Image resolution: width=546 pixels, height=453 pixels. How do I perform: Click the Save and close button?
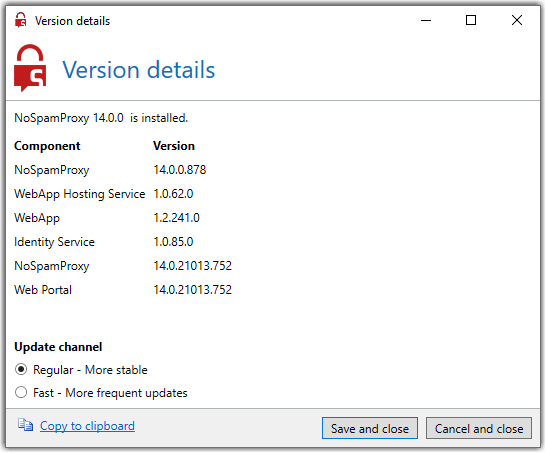[x=370, y=429]
